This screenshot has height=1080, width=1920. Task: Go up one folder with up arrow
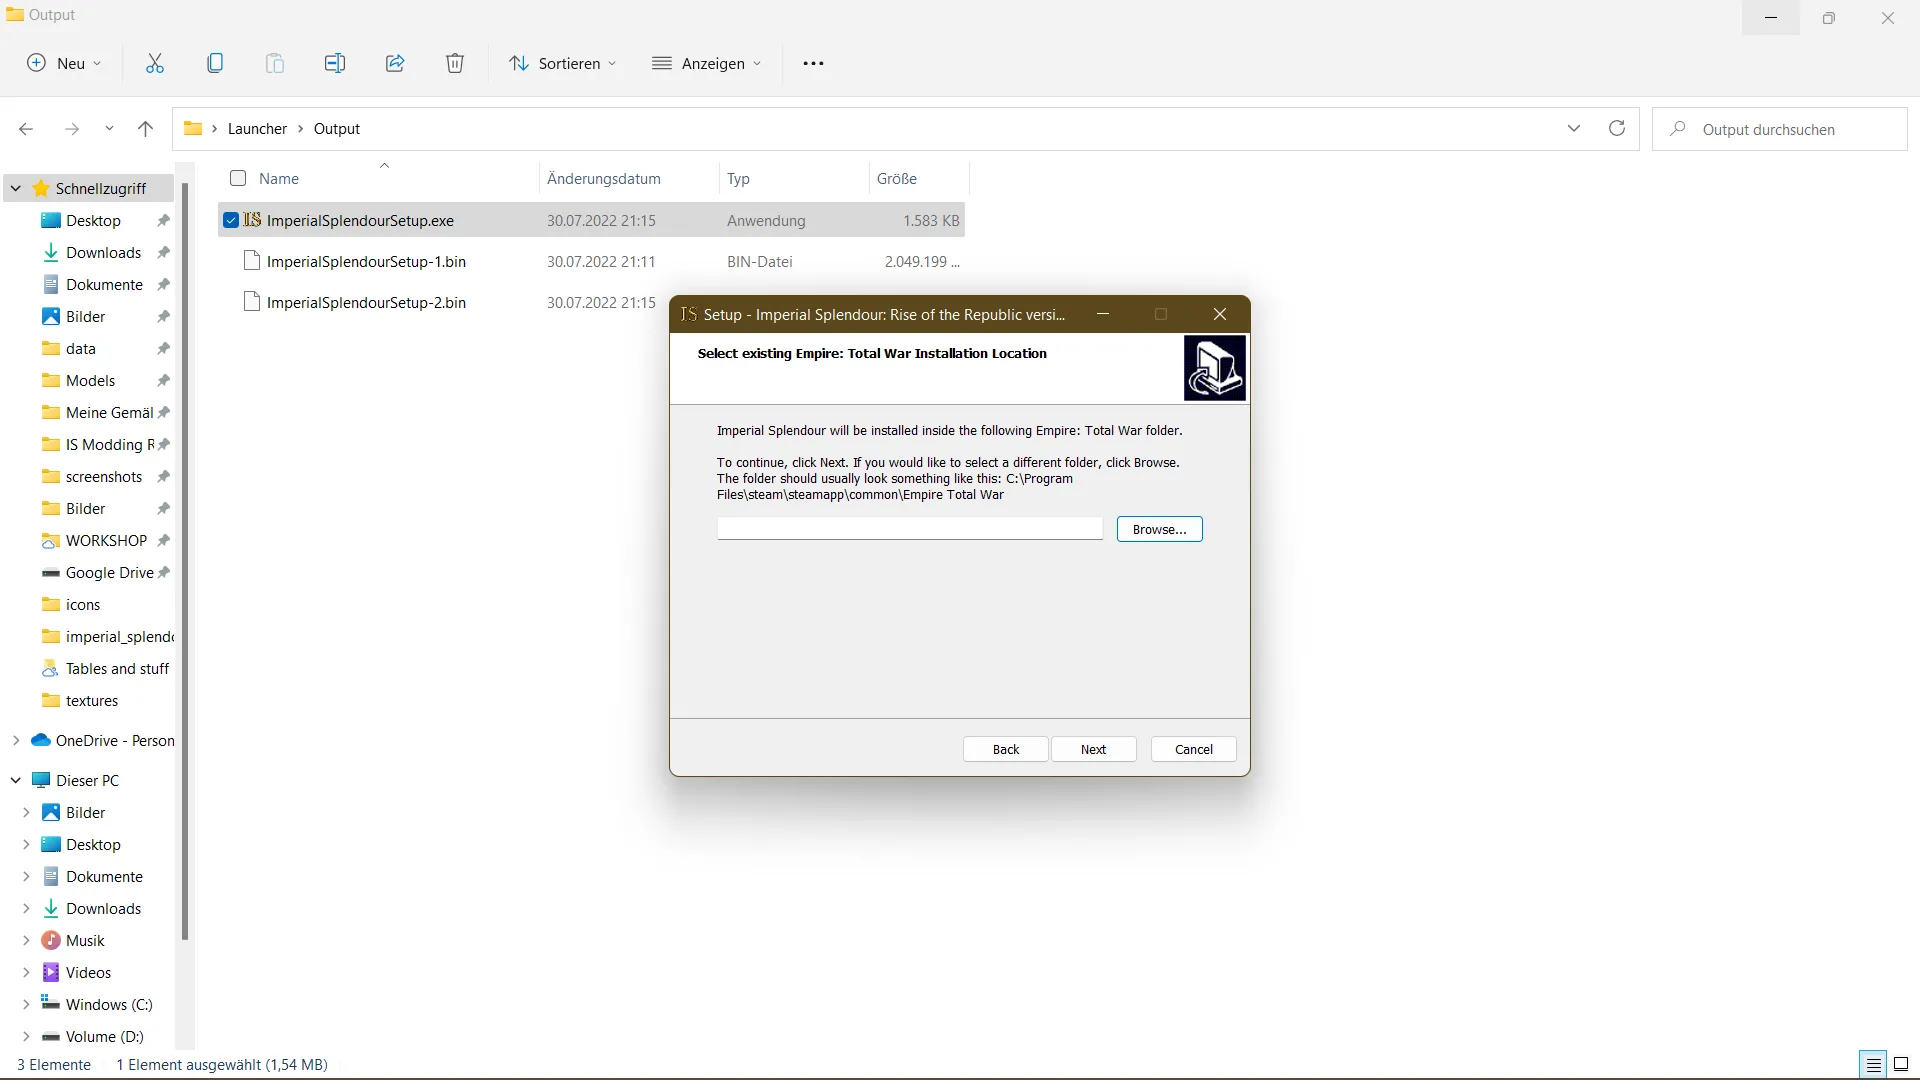click(146, 129)
